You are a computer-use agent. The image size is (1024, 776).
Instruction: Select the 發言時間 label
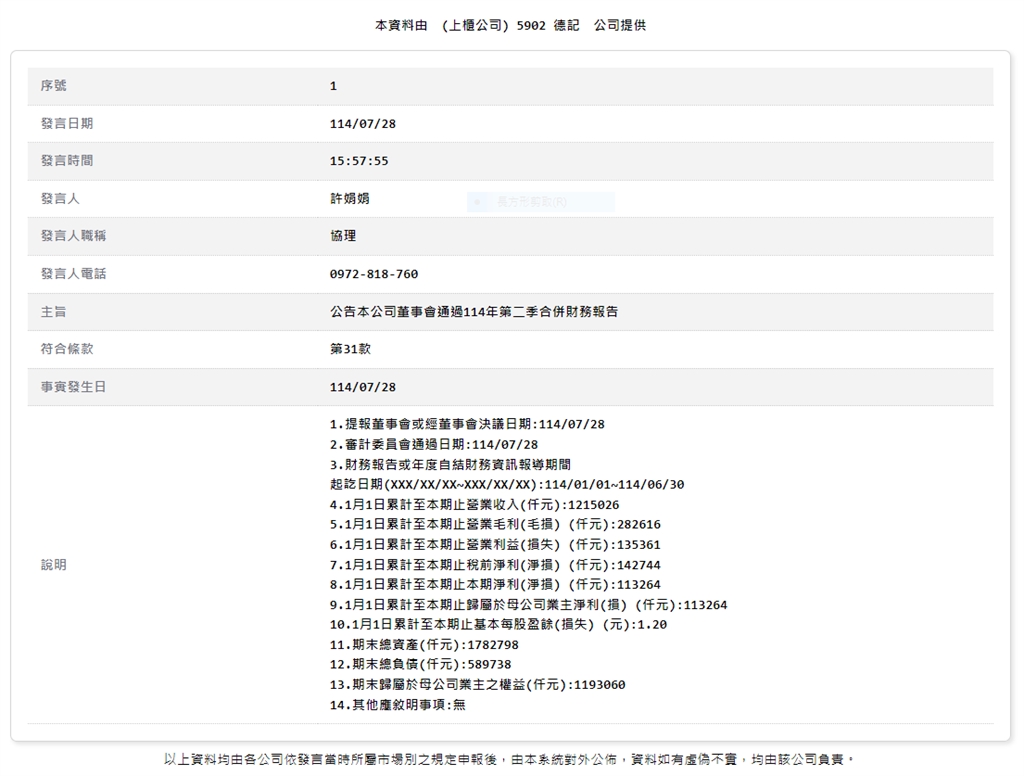tap(67, 161)
